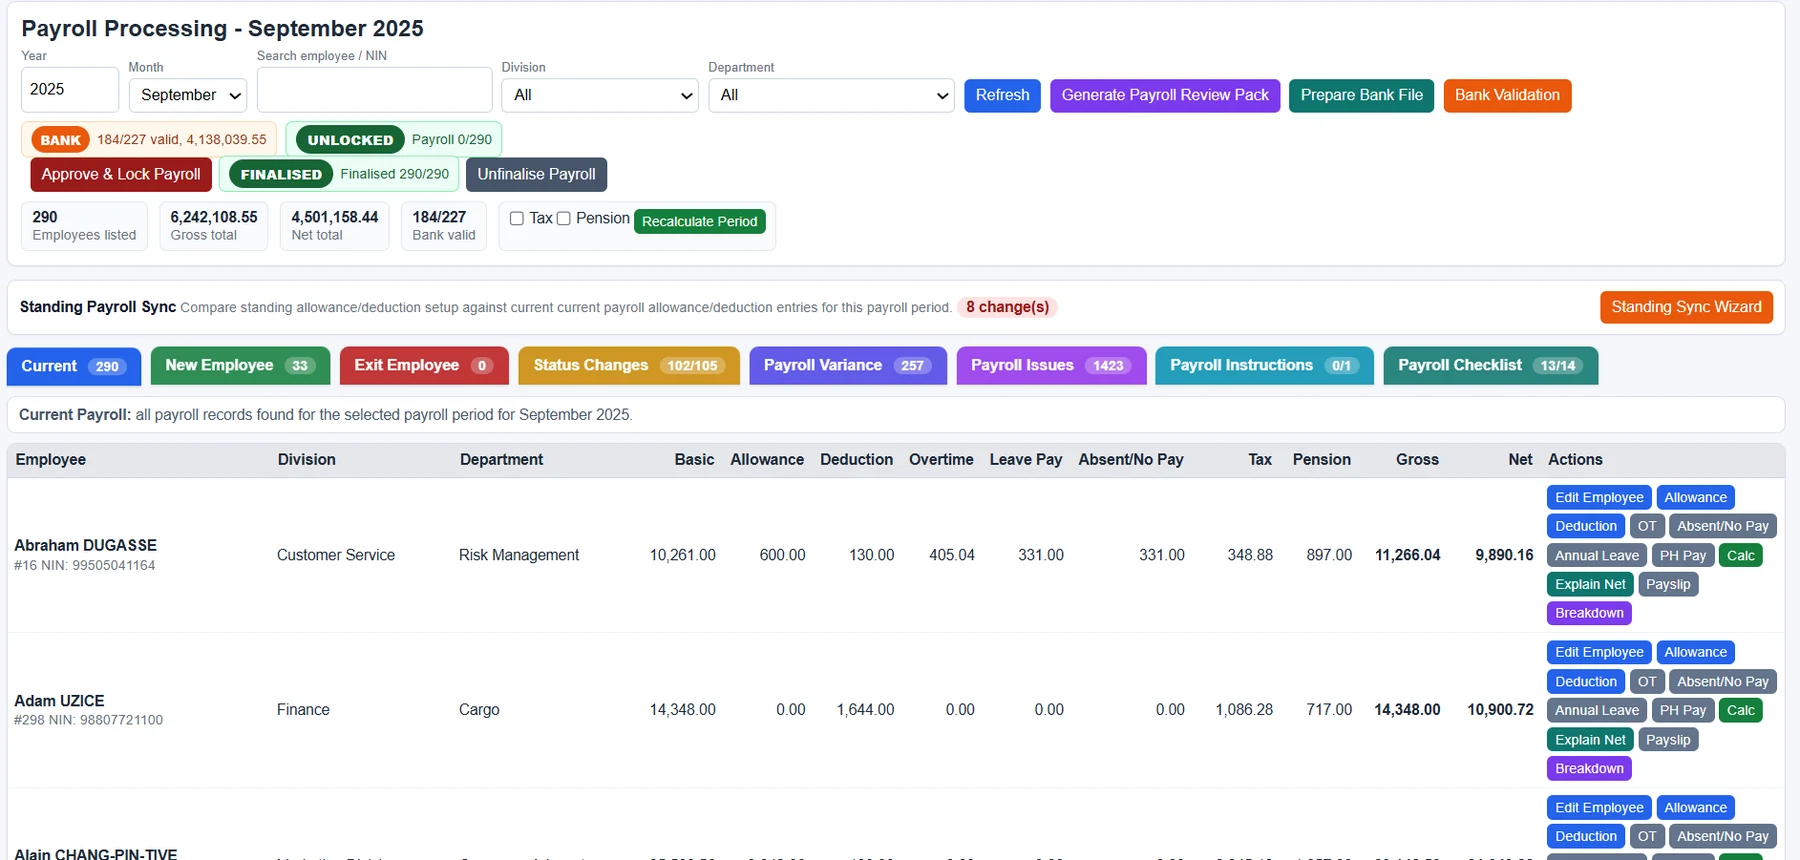Open the Status Changes tab

pos(629,366)
